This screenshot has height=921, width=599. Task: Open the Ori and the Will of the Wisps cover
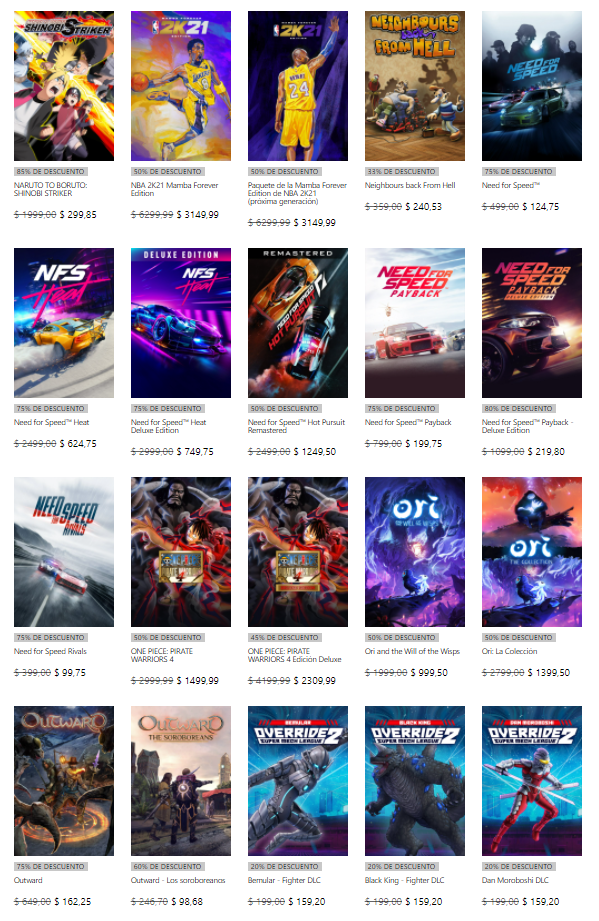pyautogui.click(x=415, y=552)
